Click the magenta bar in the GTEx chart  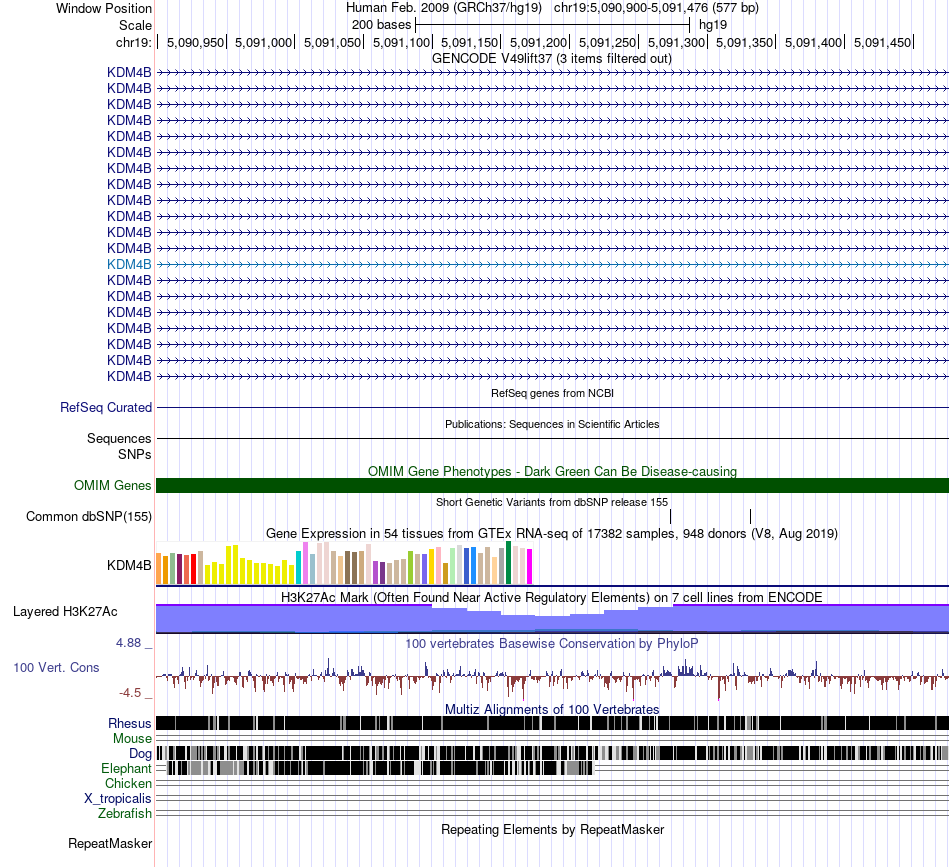click(x=530, y=566)
